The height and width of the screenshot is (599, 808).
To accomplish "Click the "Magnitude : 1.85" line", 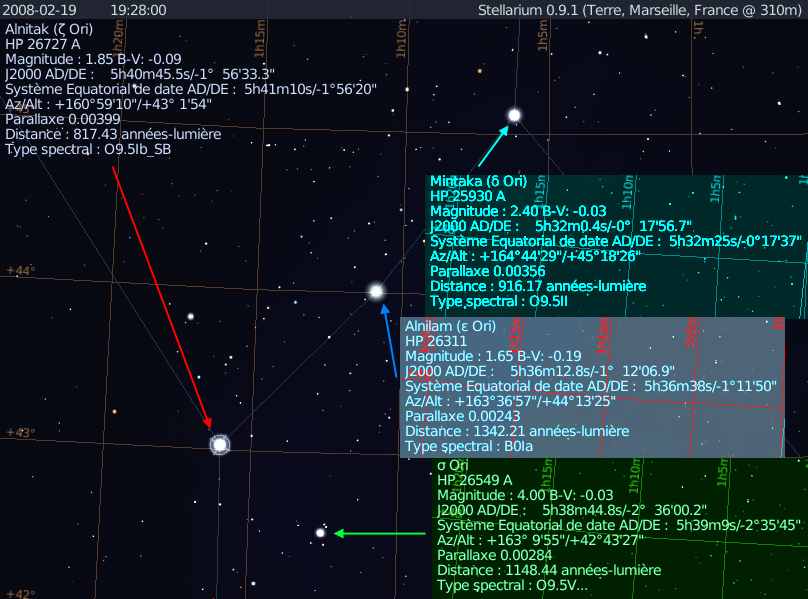I will coord(93,59).
